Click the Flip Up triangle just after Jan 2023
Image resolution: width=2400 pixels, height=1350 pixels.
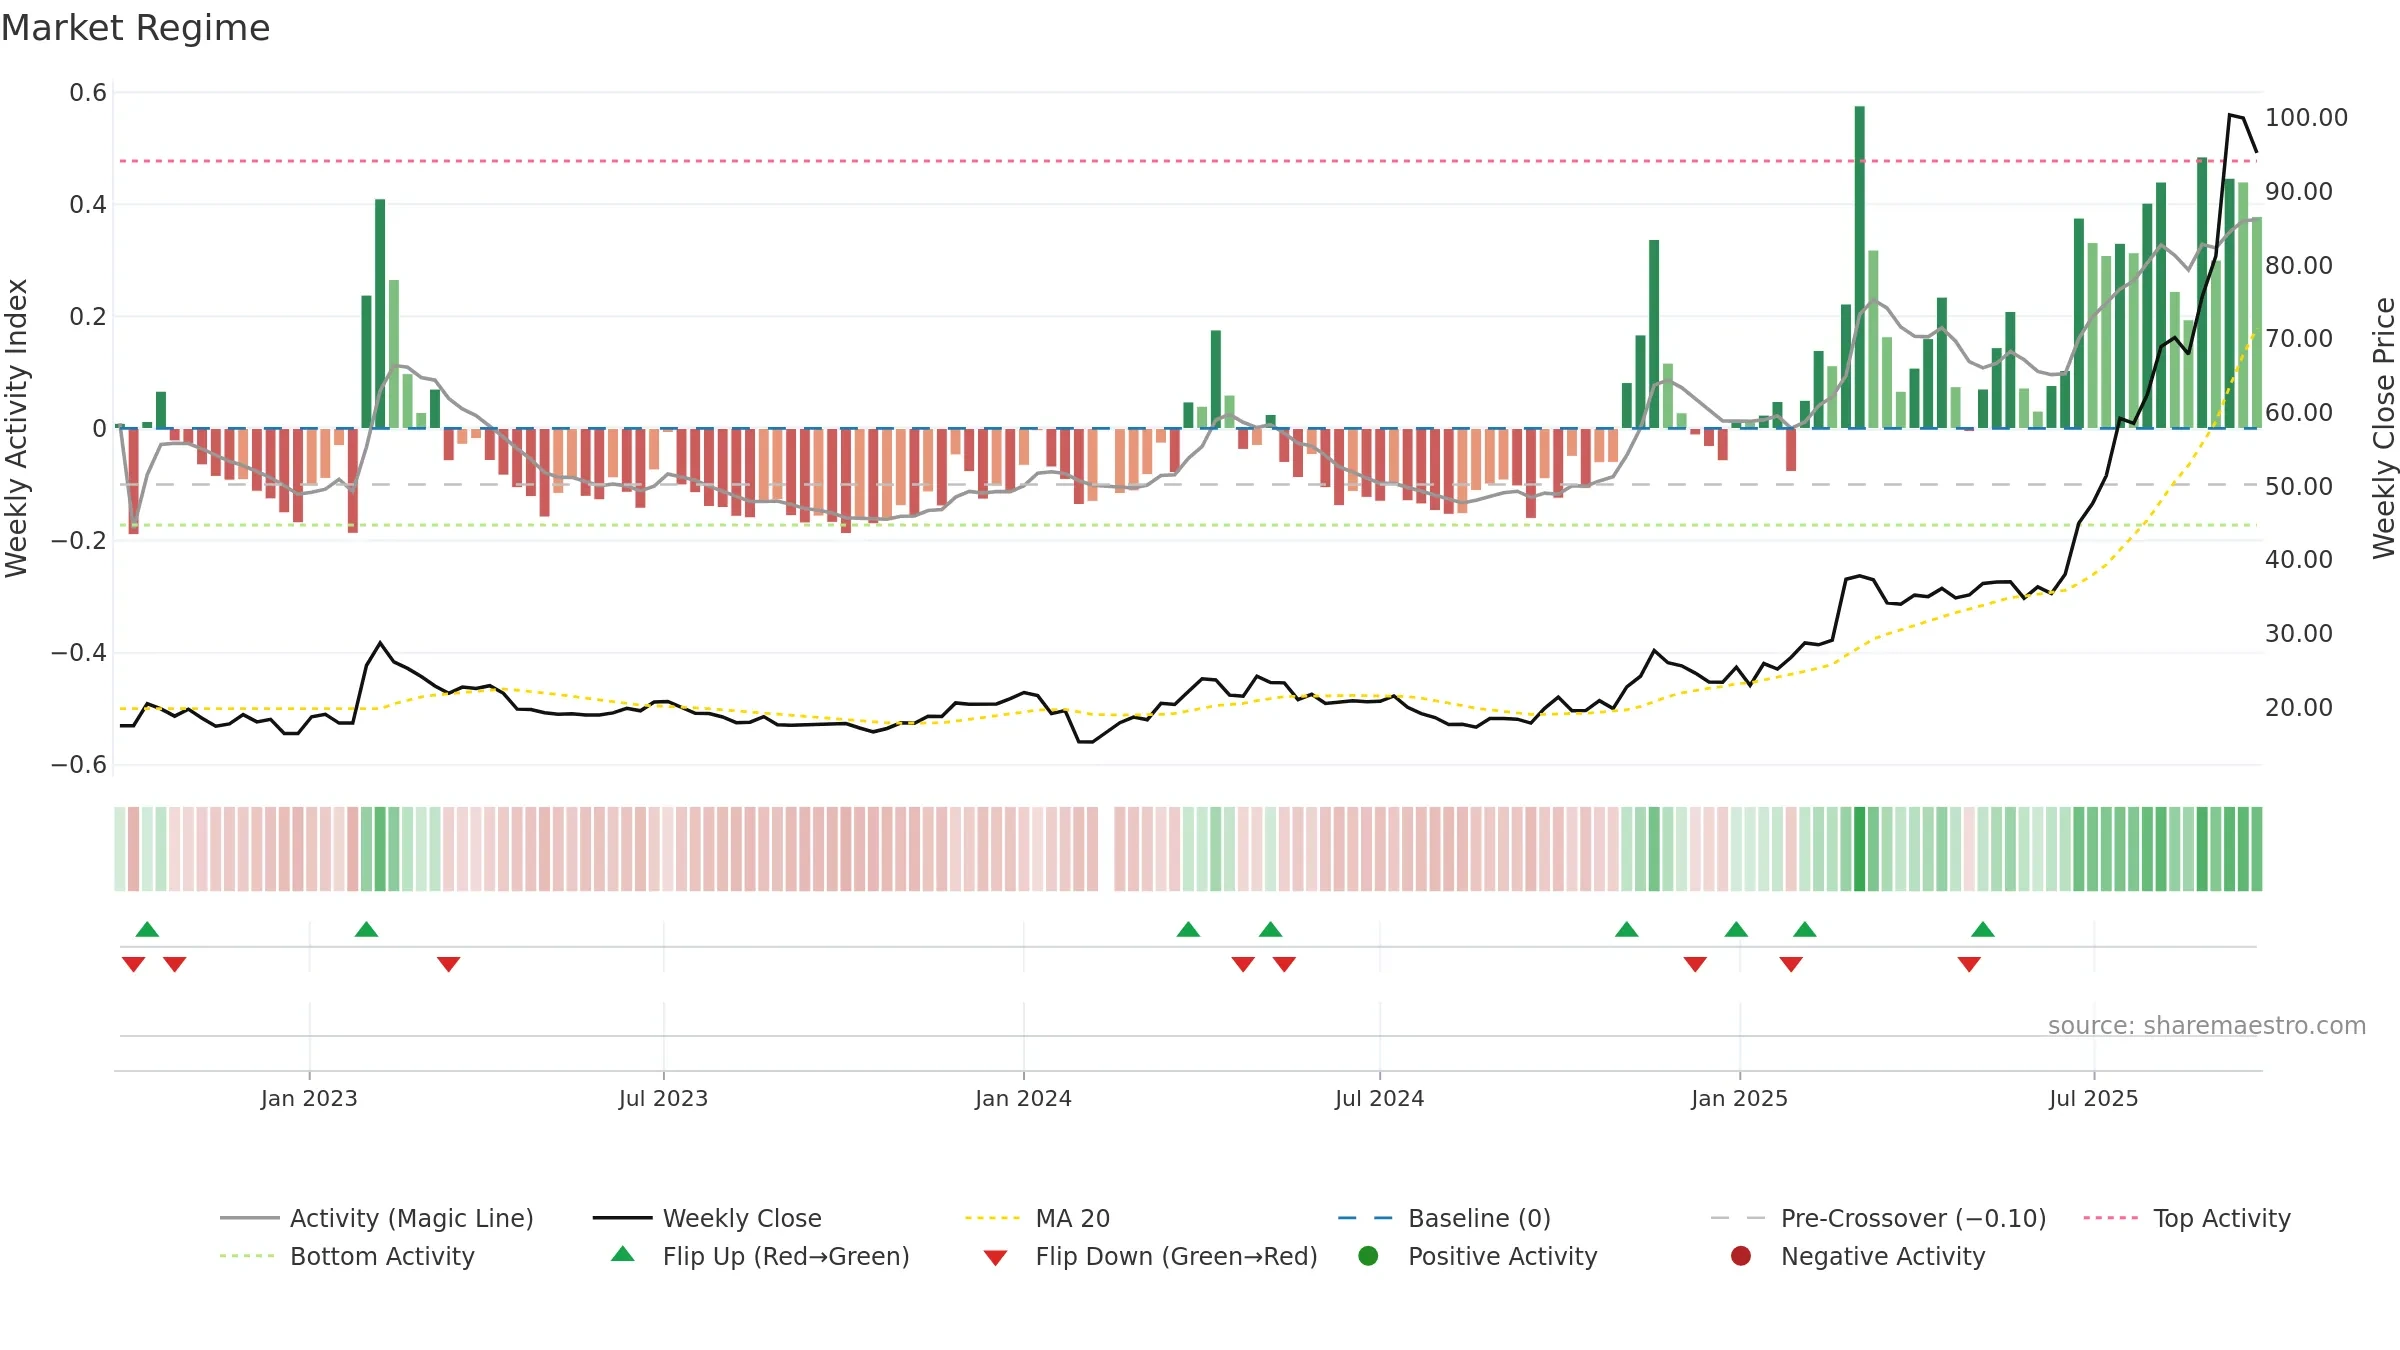366,929
